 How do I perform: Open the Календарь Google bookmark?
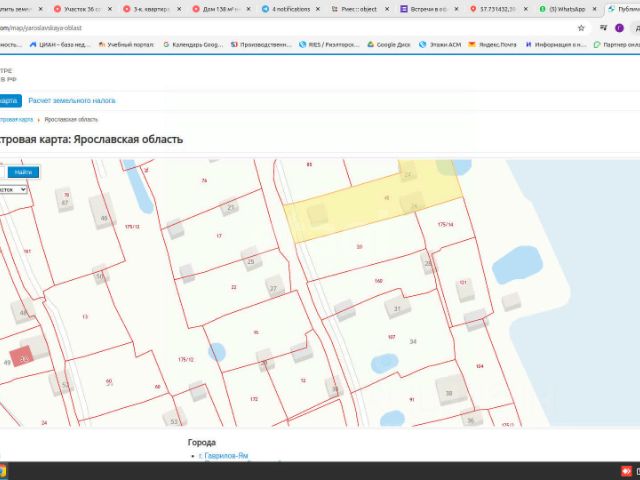[193, 44]
